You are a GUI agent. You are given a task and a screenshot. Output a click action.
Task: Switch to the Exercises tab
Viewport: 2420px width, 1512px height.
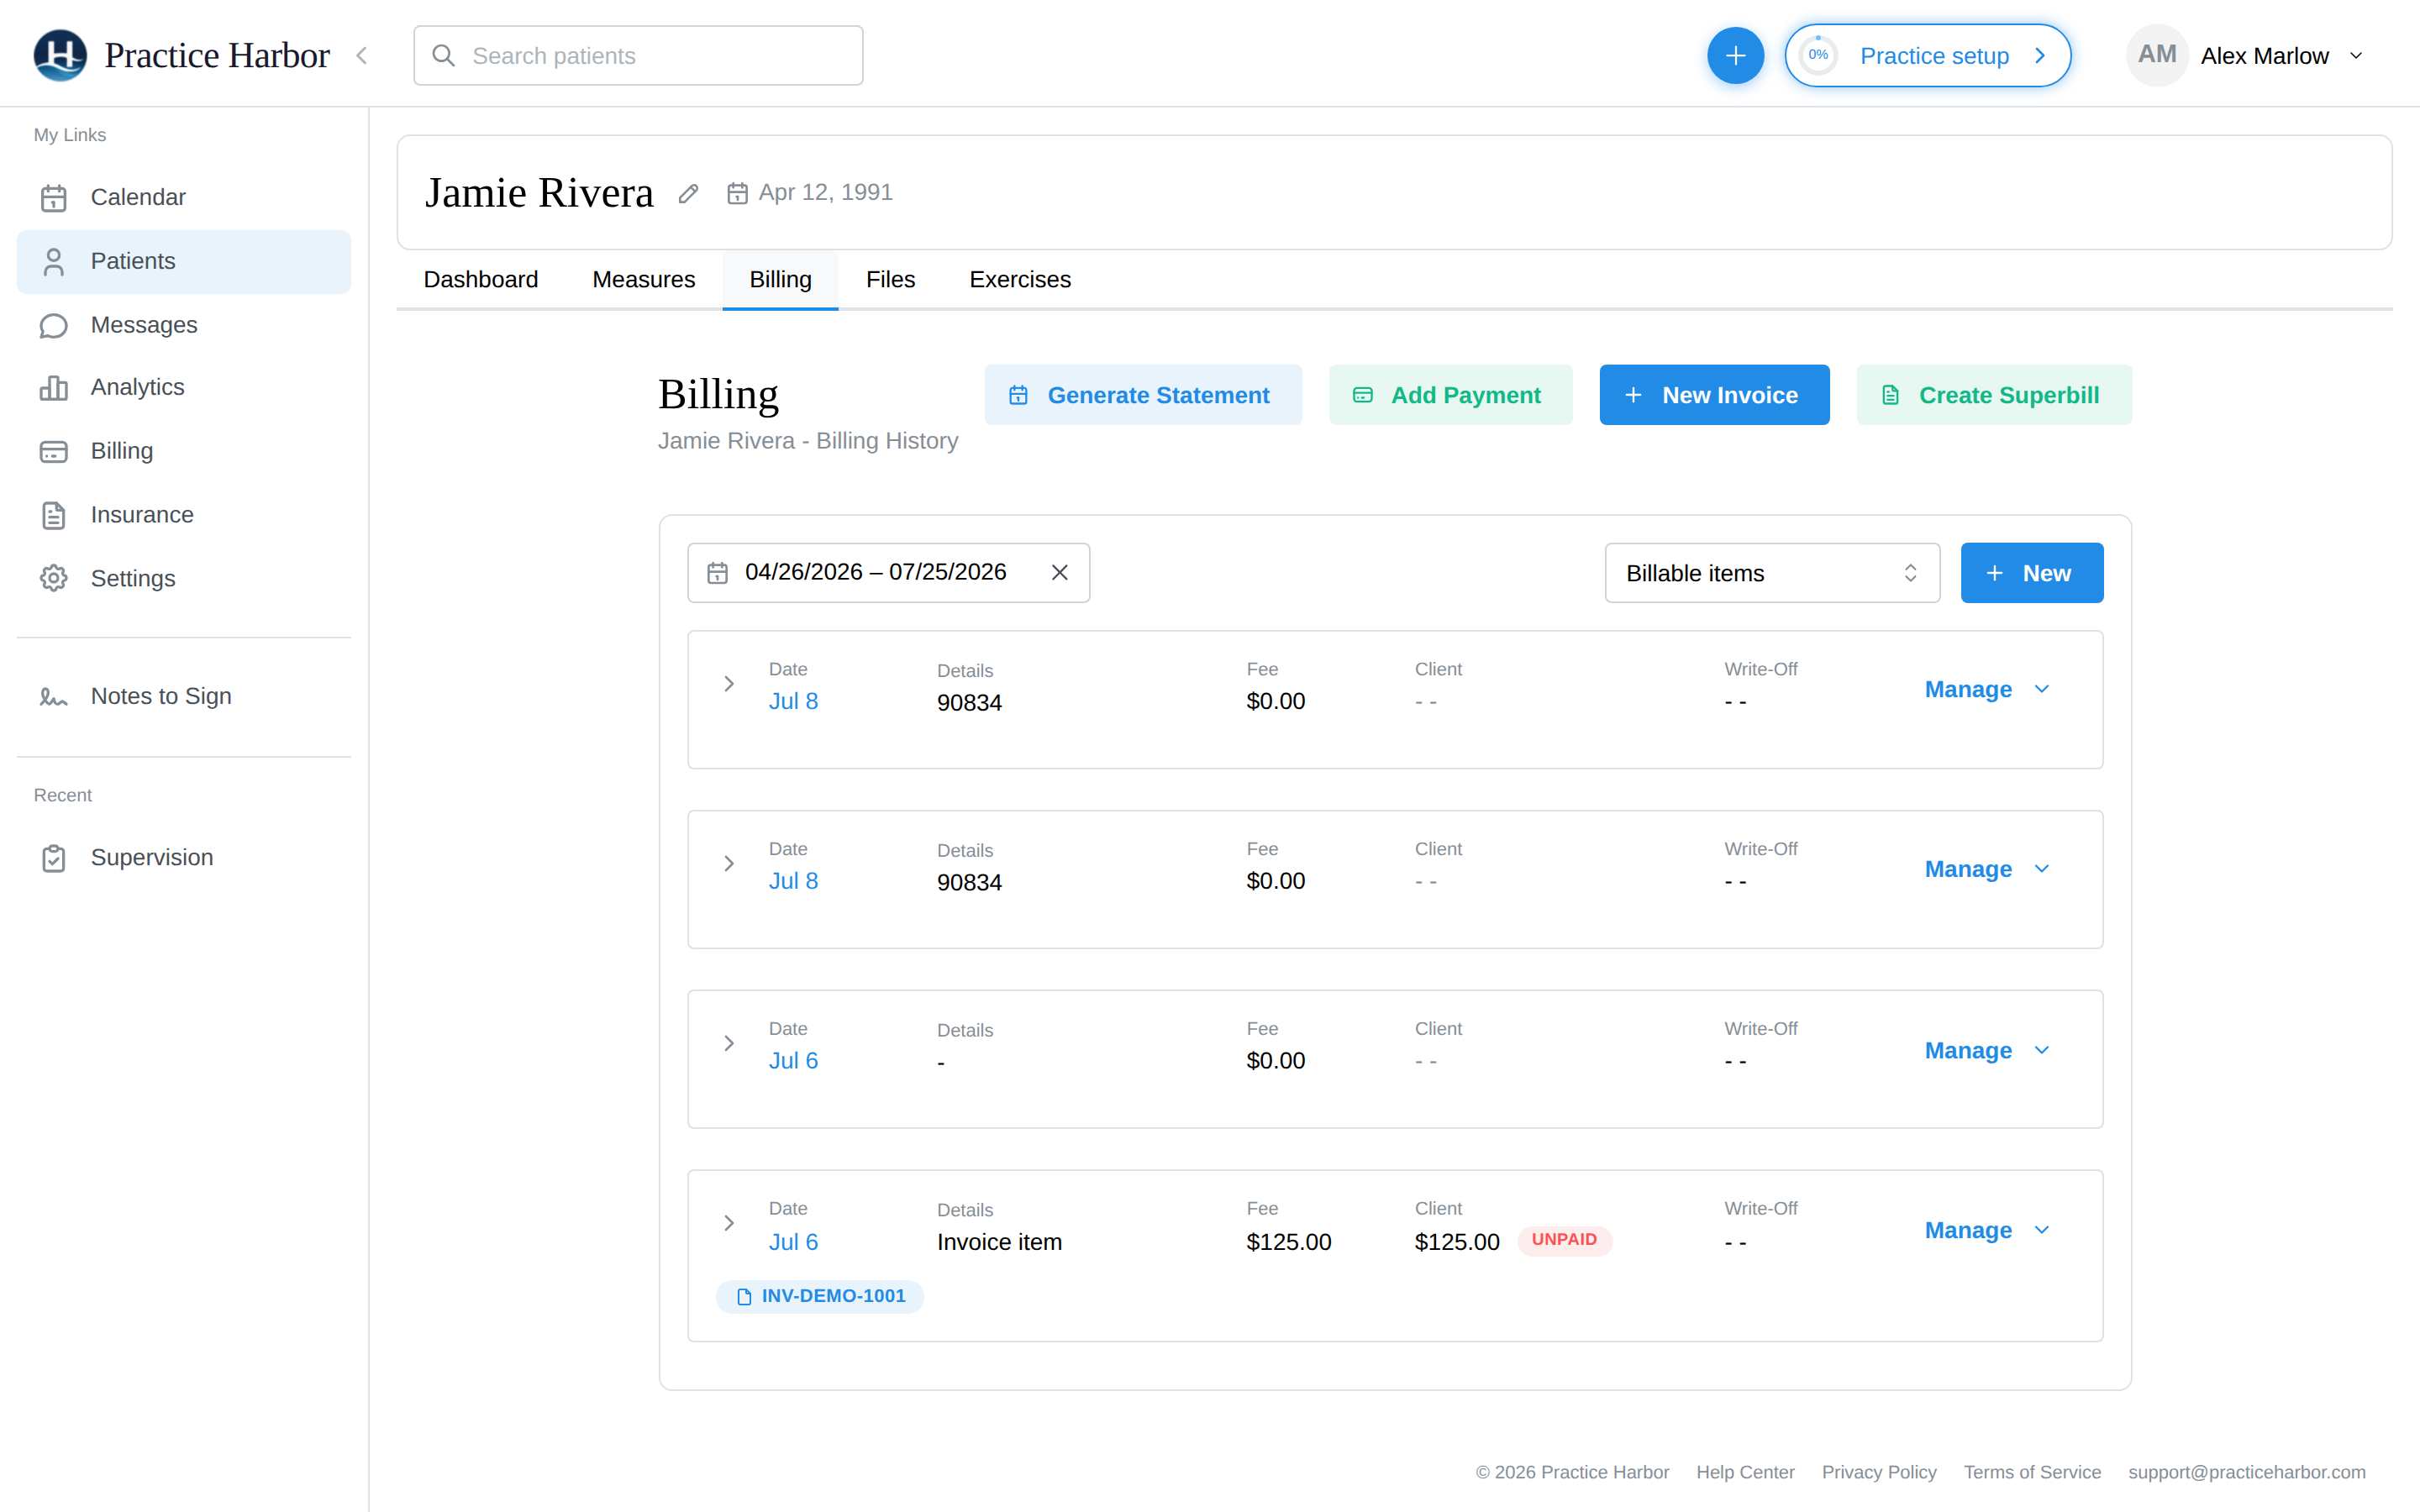click(1019, 279)
